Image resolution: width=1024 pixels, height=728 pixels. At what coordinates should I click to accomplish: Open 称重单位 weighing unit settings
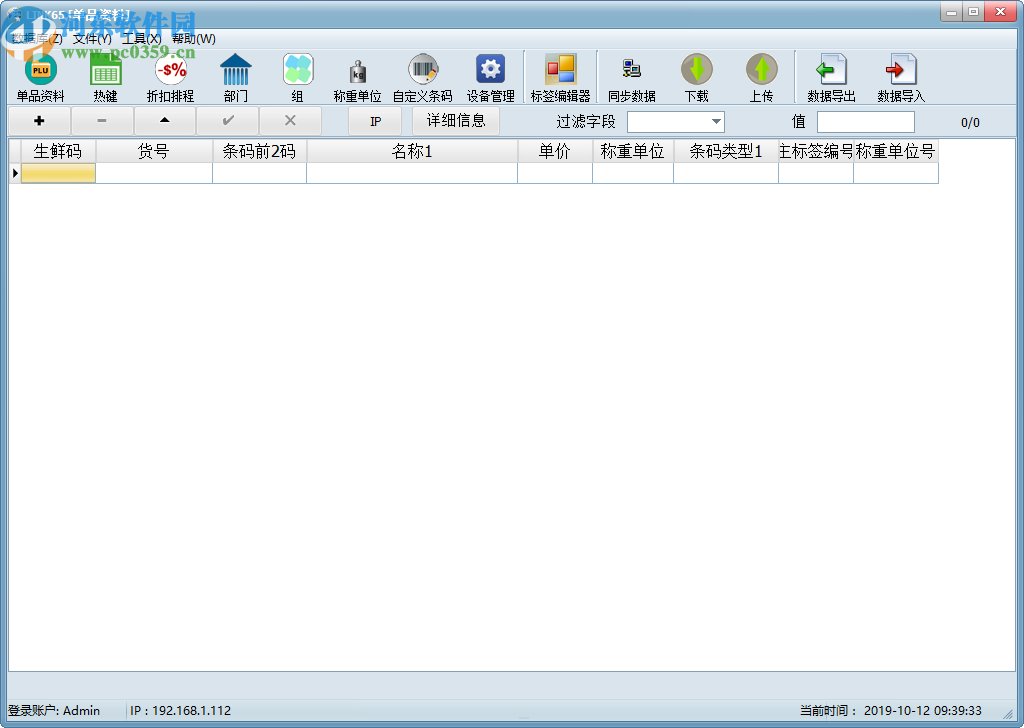[x=359, y=75]
